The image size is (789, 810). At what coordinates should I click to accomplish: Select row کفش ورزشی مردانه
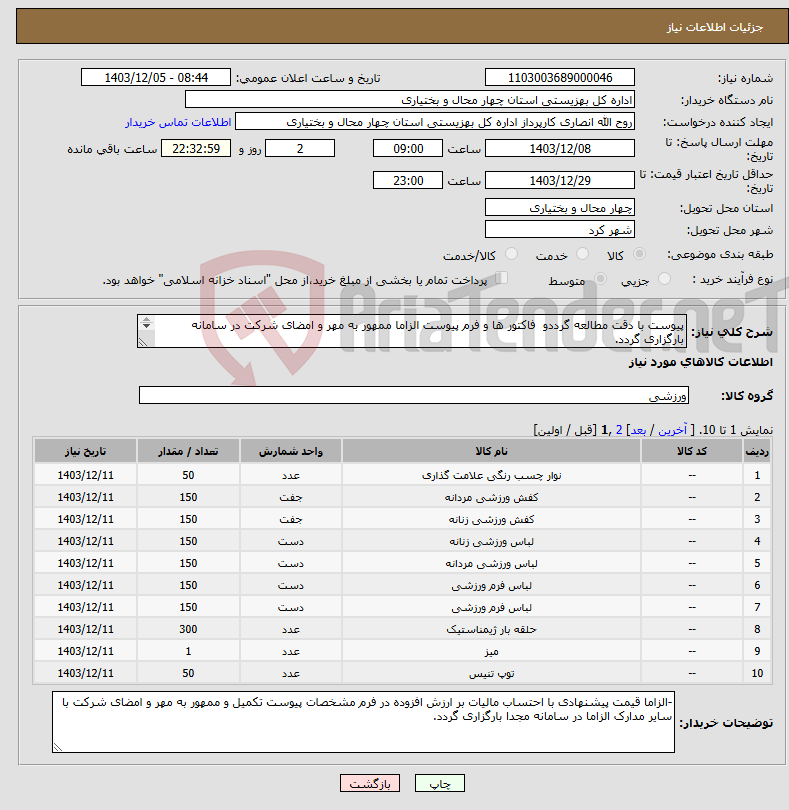pyautogui.click(x=402, y=497)
